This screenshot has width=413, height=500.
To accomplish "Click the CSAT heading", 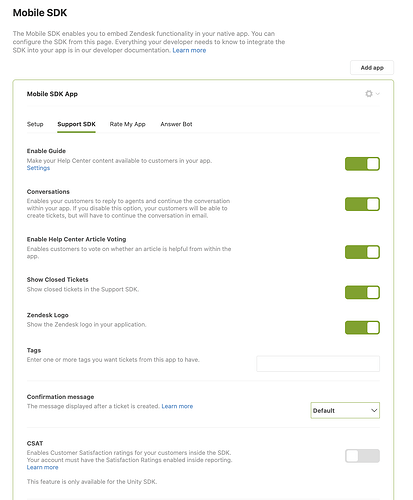I will click(35, 443).
